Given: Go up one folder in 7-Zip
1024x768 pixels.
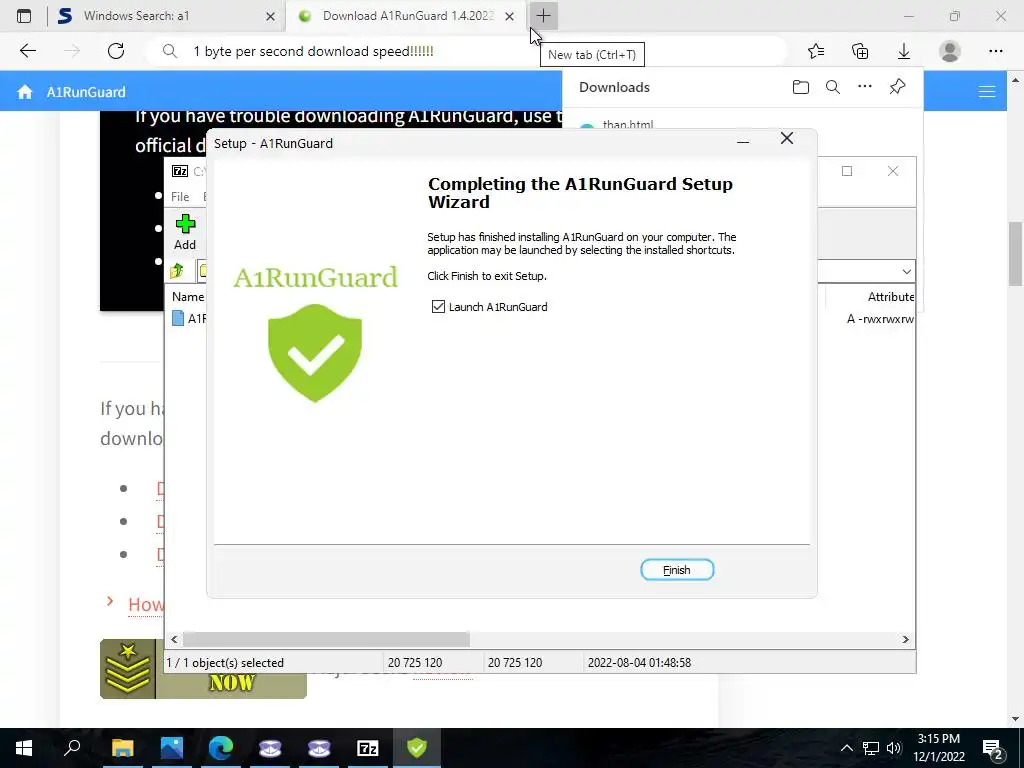Looking at the screenshot, I should coord(177,270).
